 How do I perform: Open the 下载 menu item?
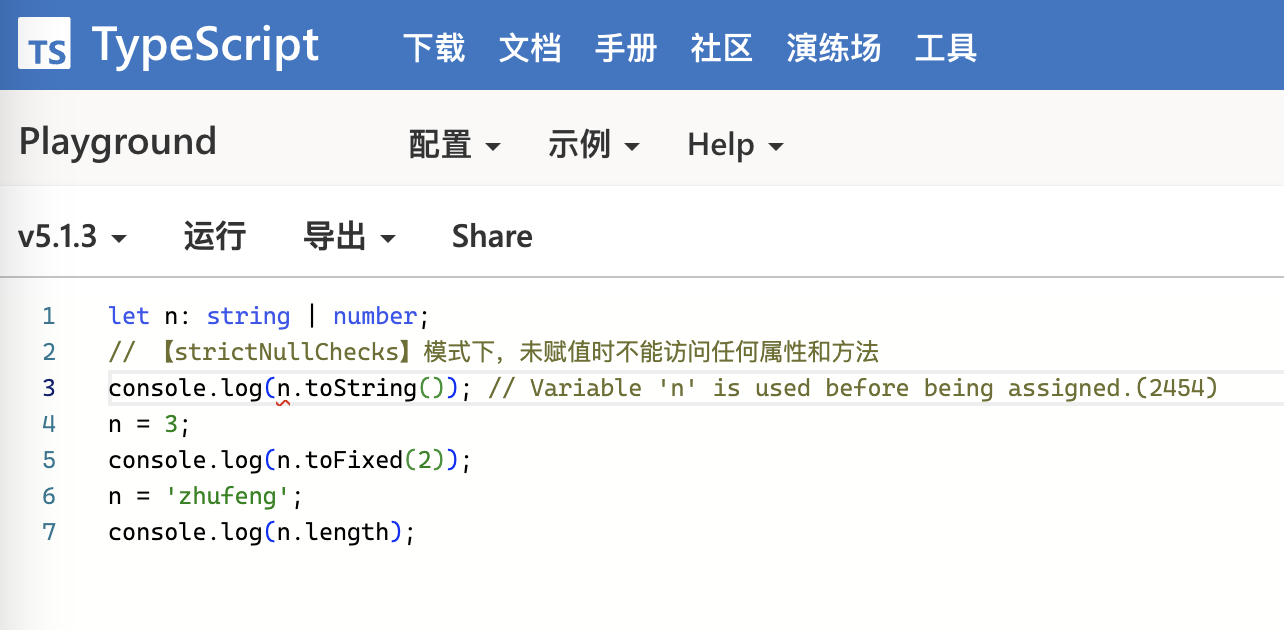click(x=434, y=48)
